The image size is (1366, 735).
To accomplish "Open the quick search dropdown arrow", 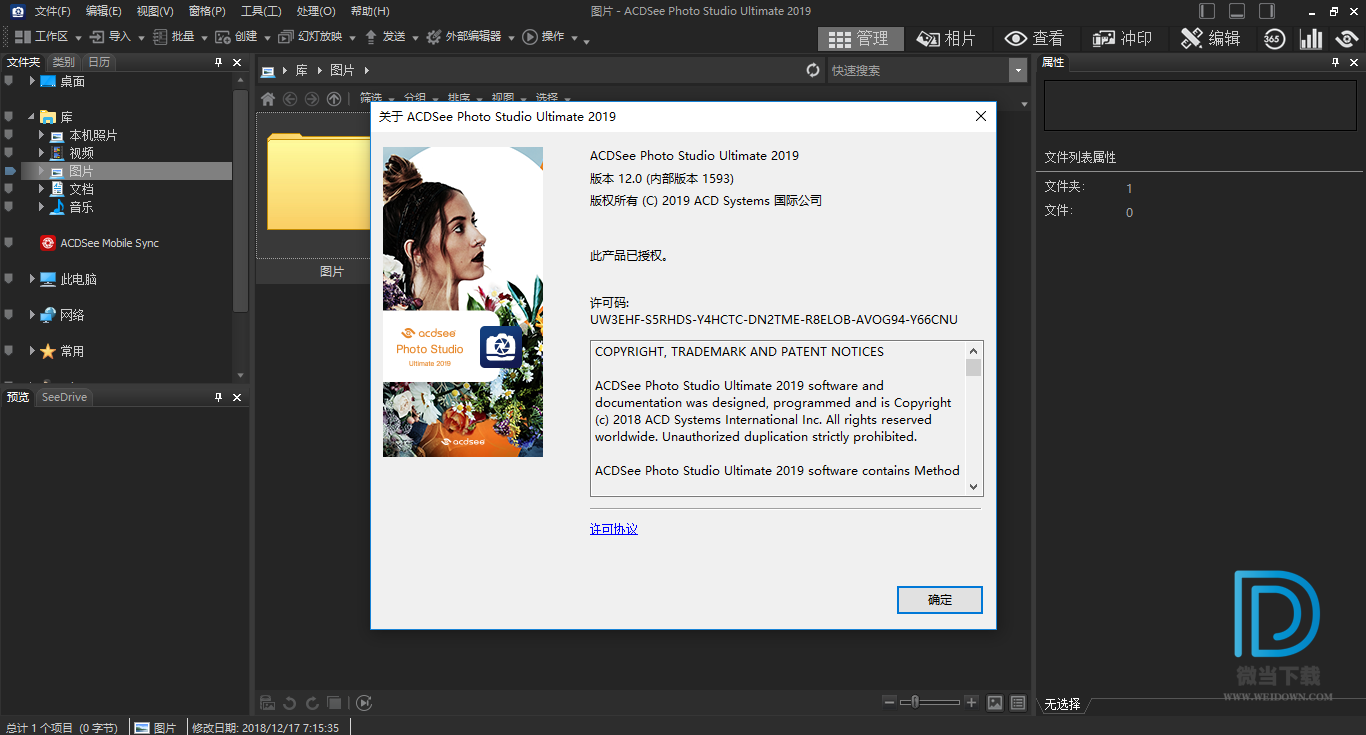I will (1018, 70).
